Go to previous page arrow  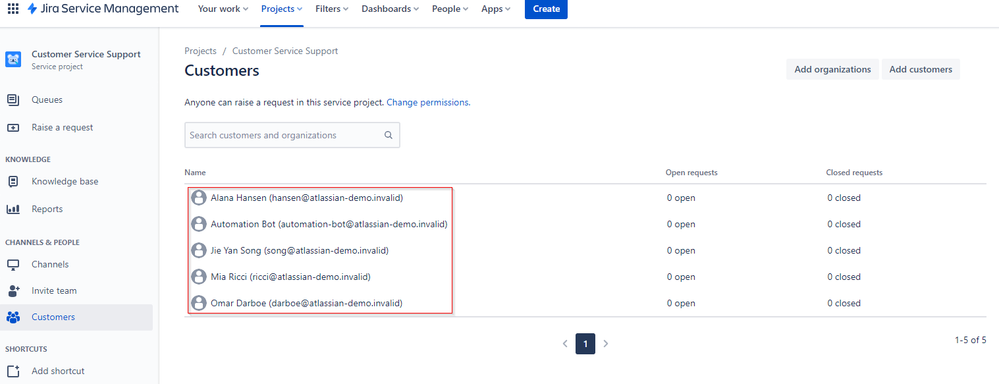565,344
